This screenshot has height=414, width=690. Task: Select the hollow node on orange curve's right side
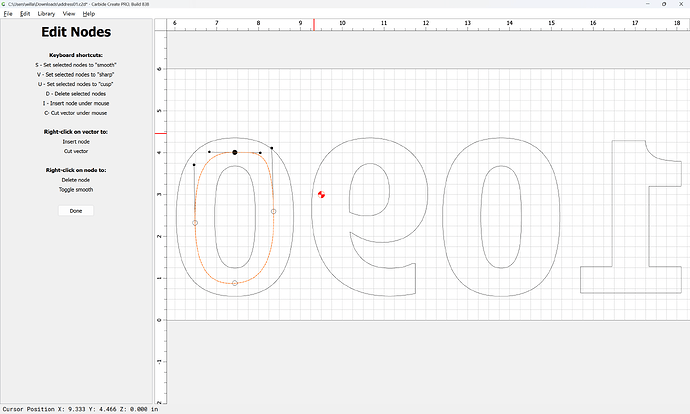[x=274, y=212]
